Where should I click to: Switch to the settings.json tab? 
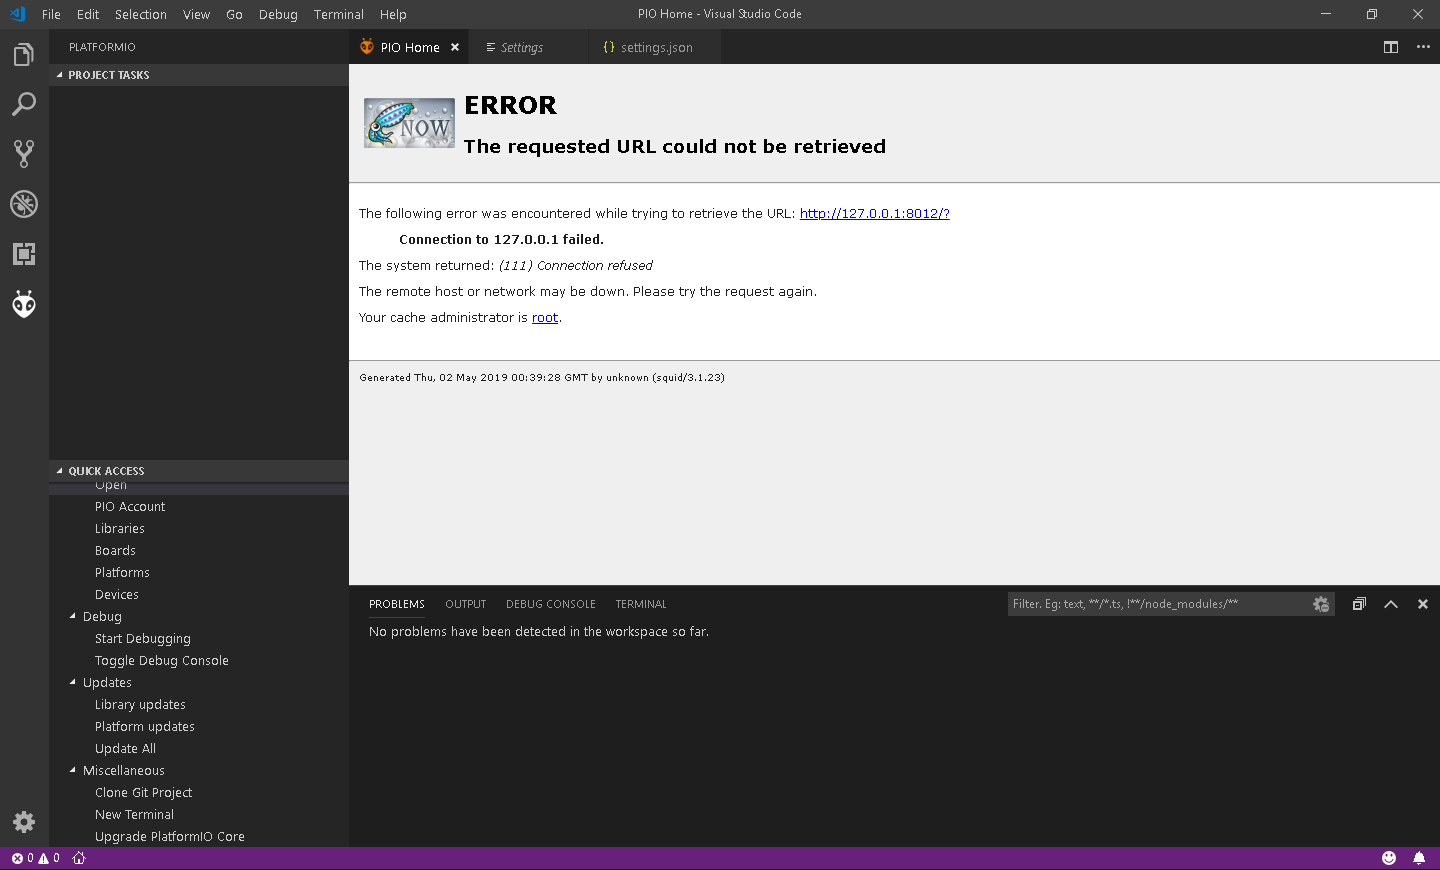coord(656,47)
